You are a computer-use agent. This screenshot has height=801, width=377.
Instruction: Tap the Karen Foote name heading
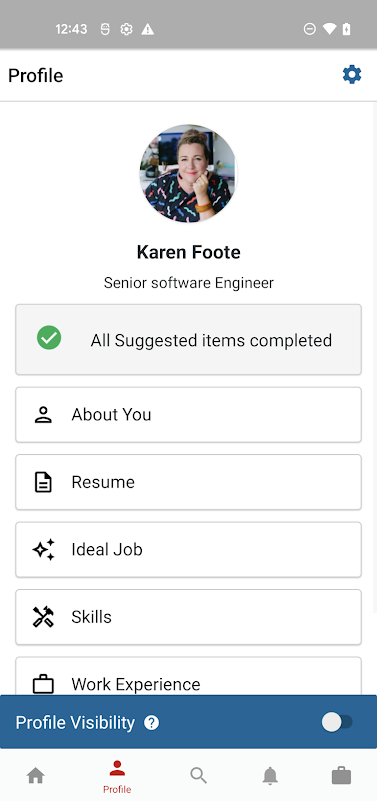tap(188, 252)
